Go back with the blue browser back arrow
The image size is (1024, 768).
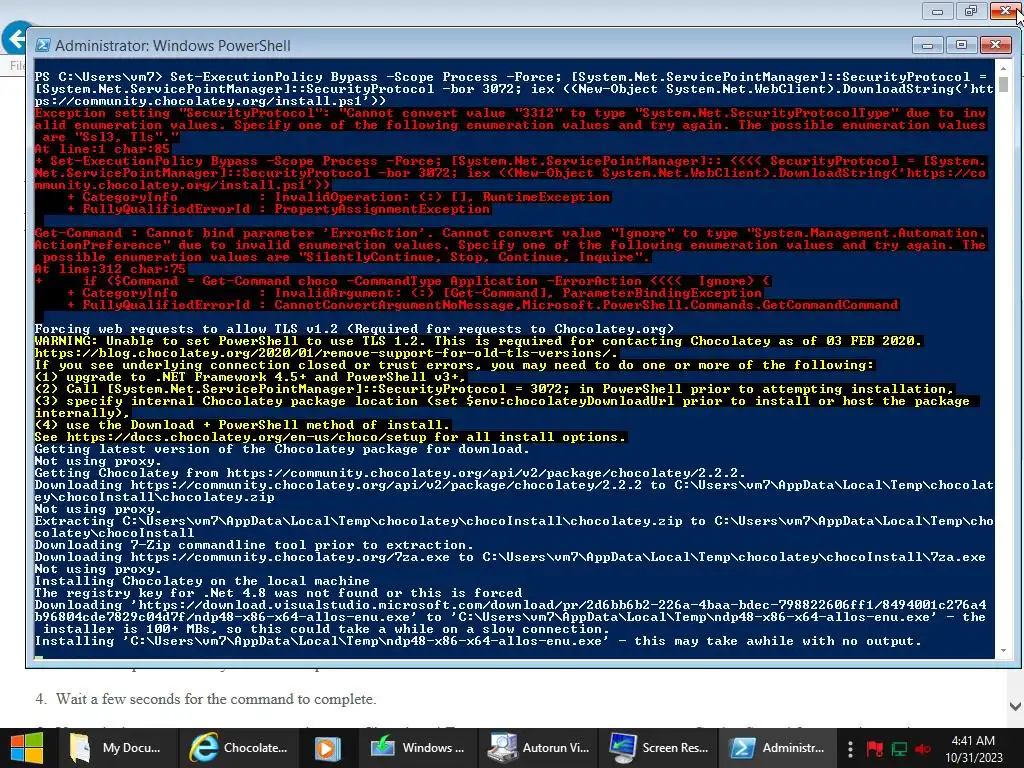[17, 38]
